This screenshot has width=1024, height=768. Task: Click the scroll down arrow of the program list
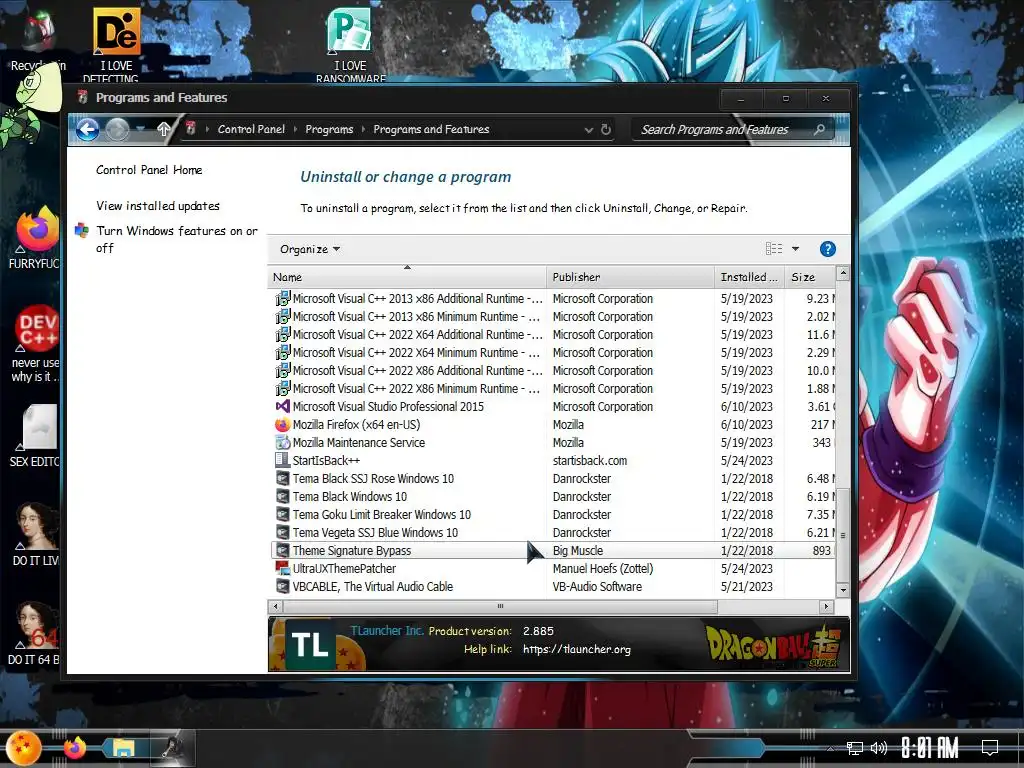point(843,590)
